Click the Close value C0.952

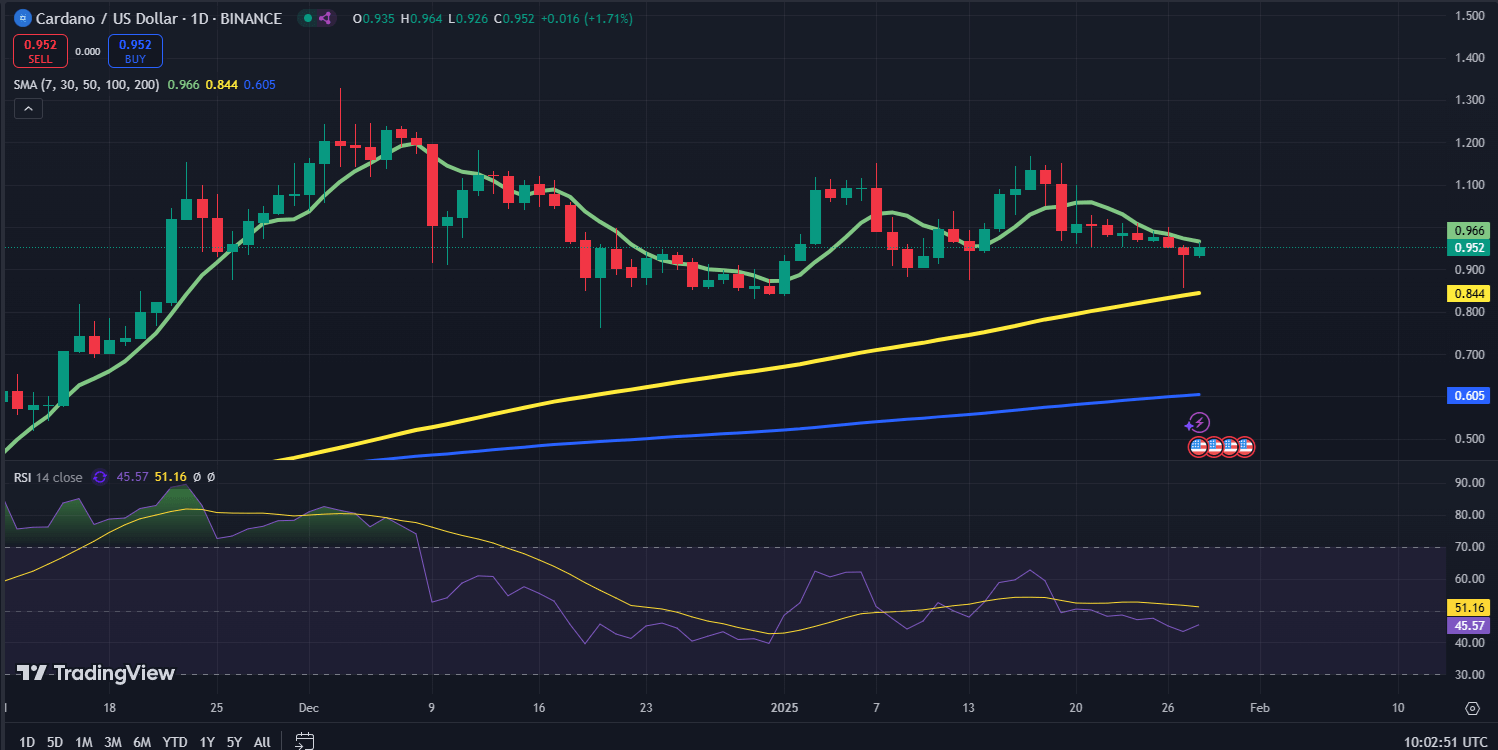pos(516,18)
